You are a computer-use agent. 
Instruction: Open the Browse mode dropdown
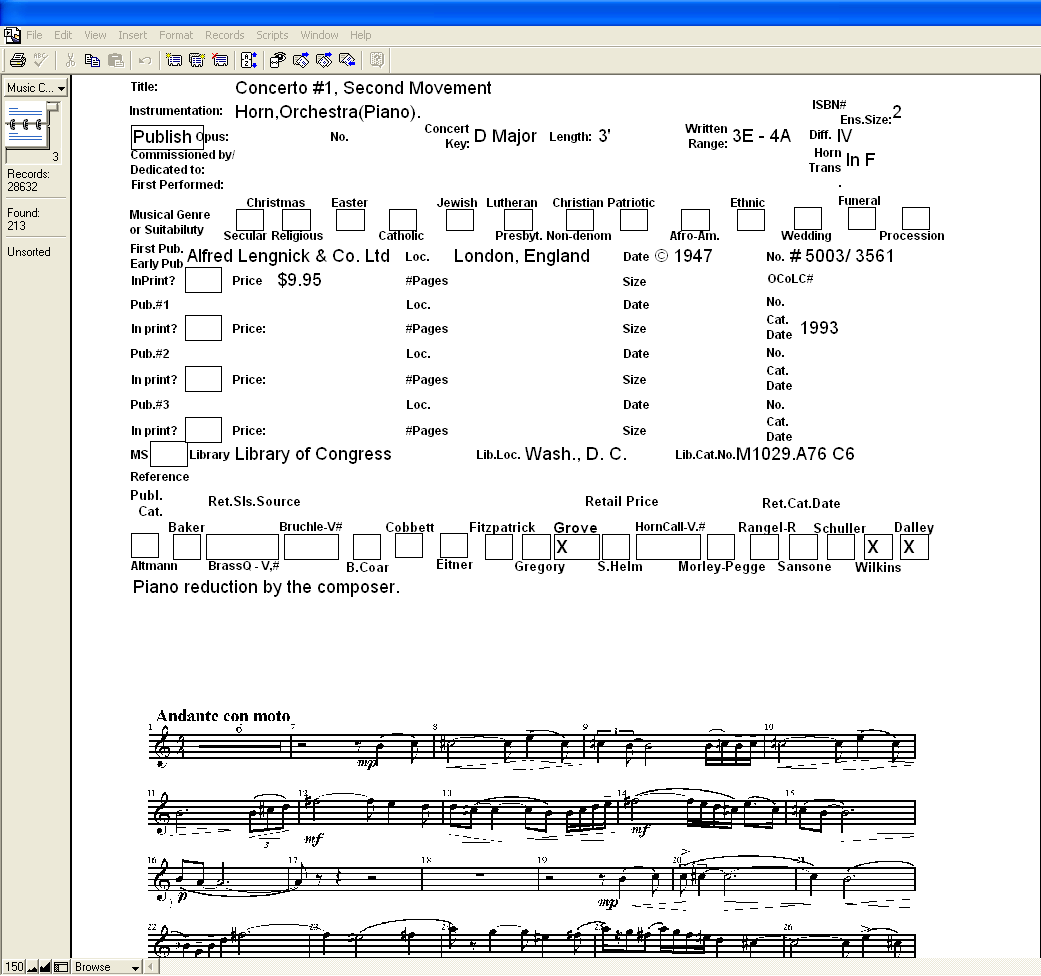(x=107, y=967)
